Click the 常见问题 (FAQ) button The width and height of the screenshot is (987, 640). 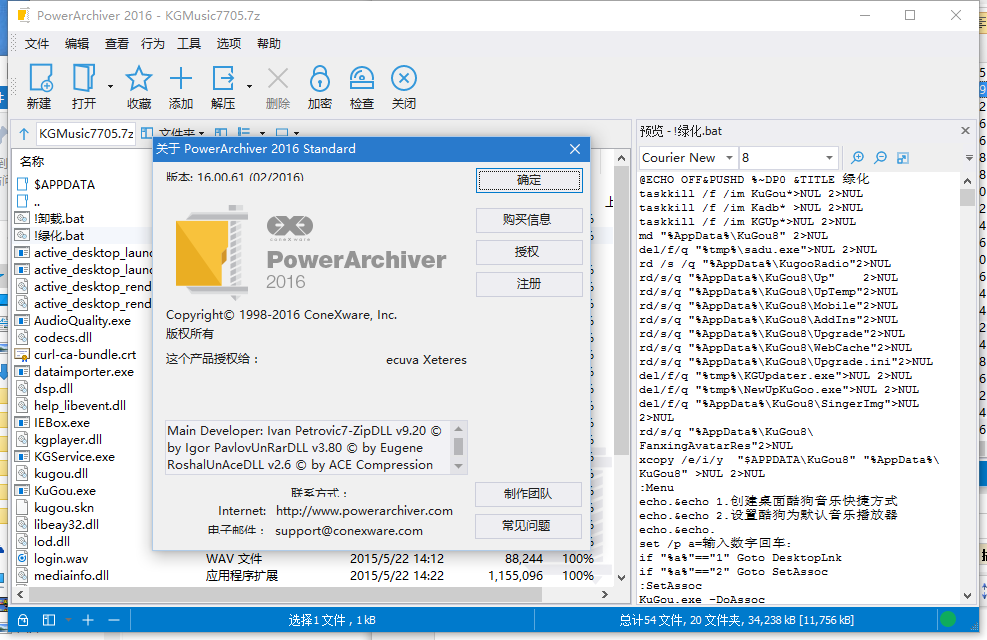point(529,525)
